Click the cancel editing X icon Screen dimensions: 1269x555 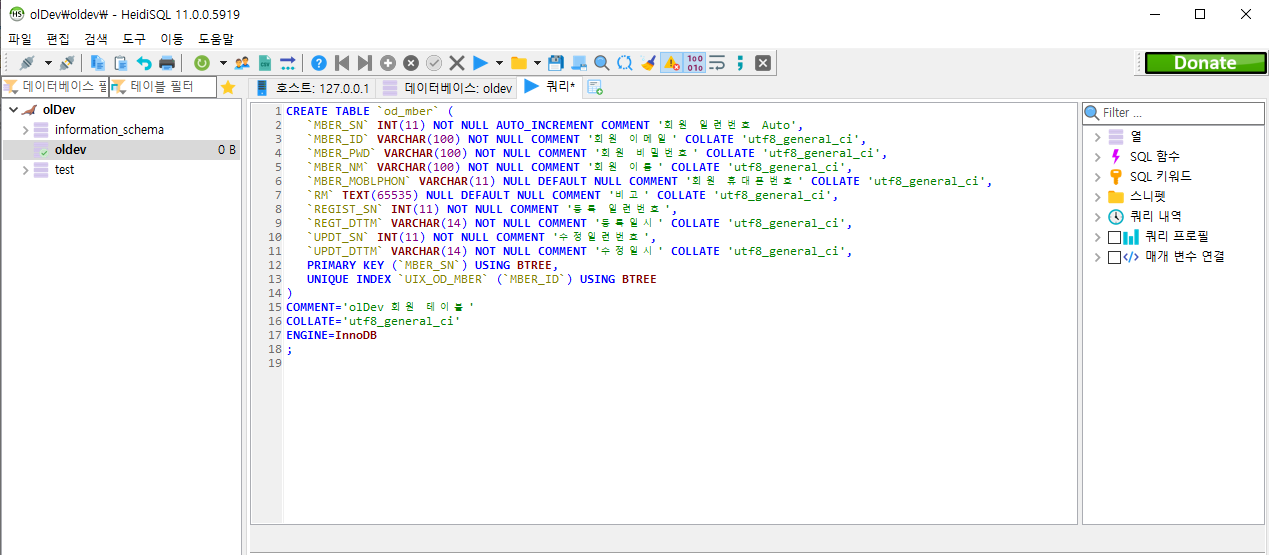457,63
